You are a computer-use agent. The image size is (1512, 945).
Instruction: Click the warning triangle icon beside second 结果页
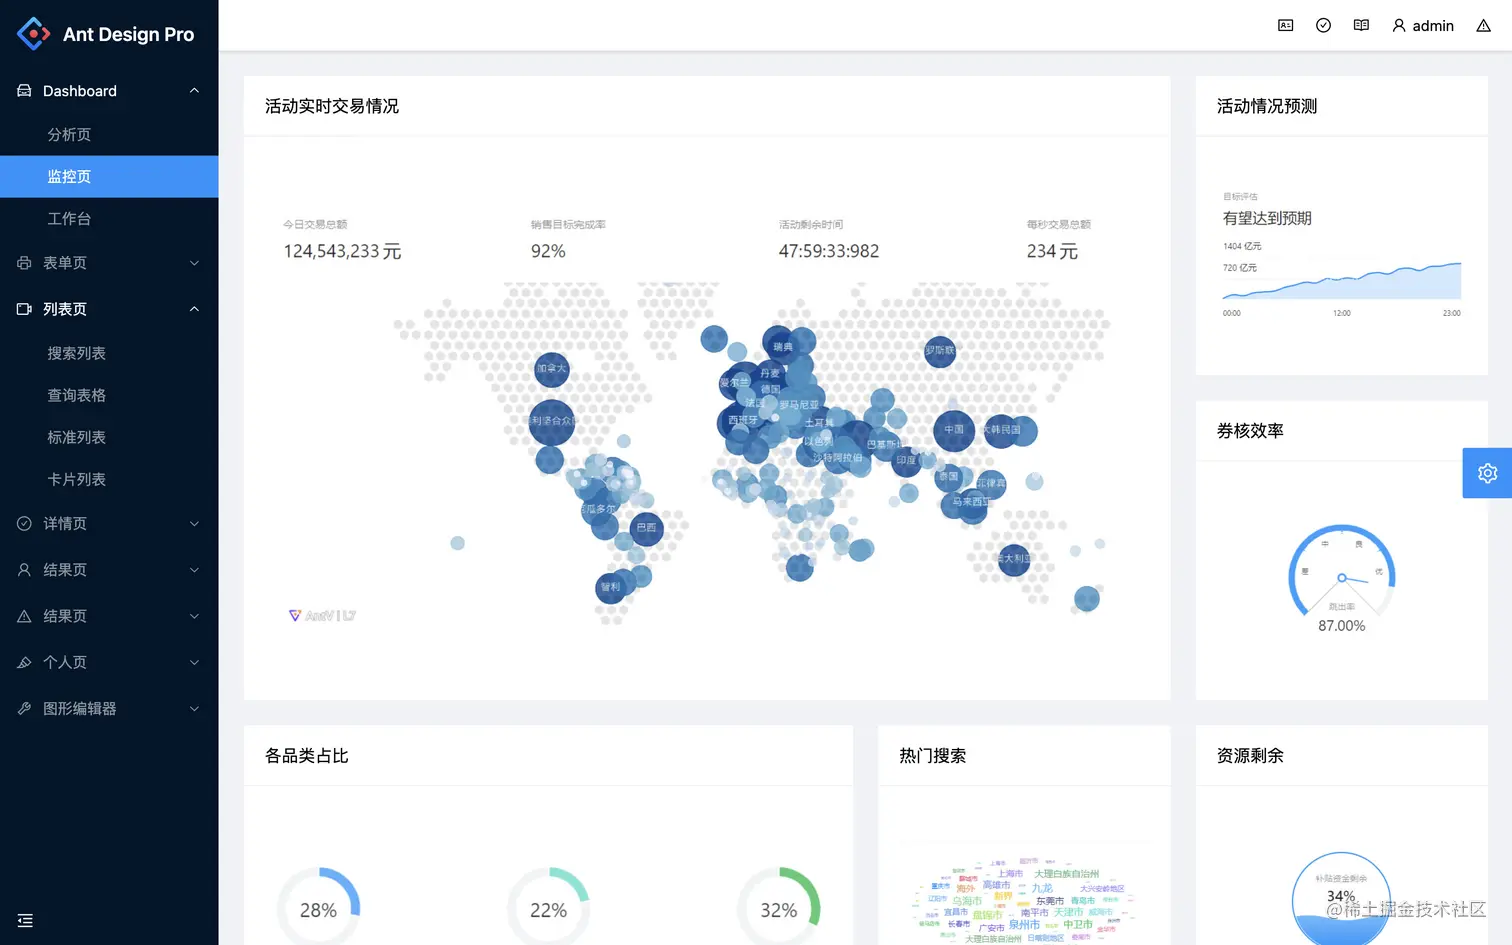(x=24, y=616)
